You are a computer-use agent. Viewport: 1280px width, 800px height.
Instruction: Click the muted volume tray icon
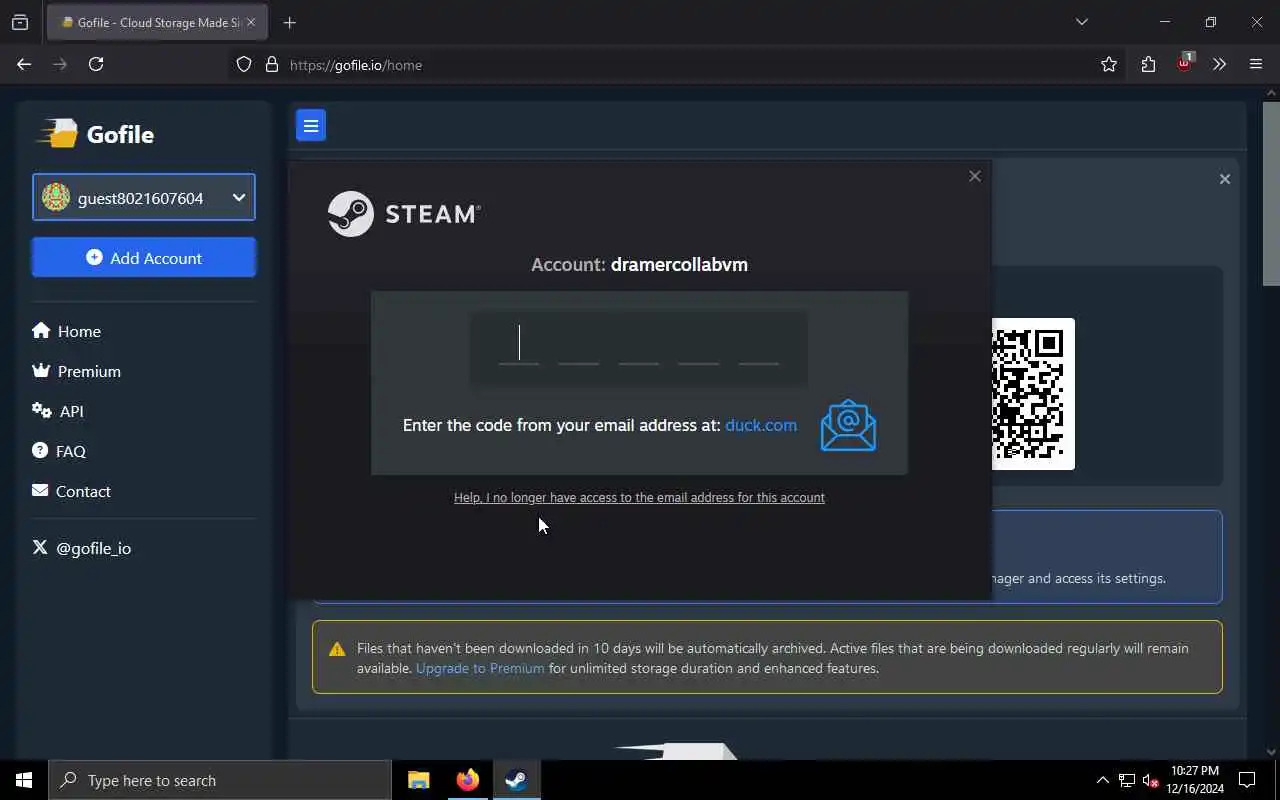point(1150,780)
